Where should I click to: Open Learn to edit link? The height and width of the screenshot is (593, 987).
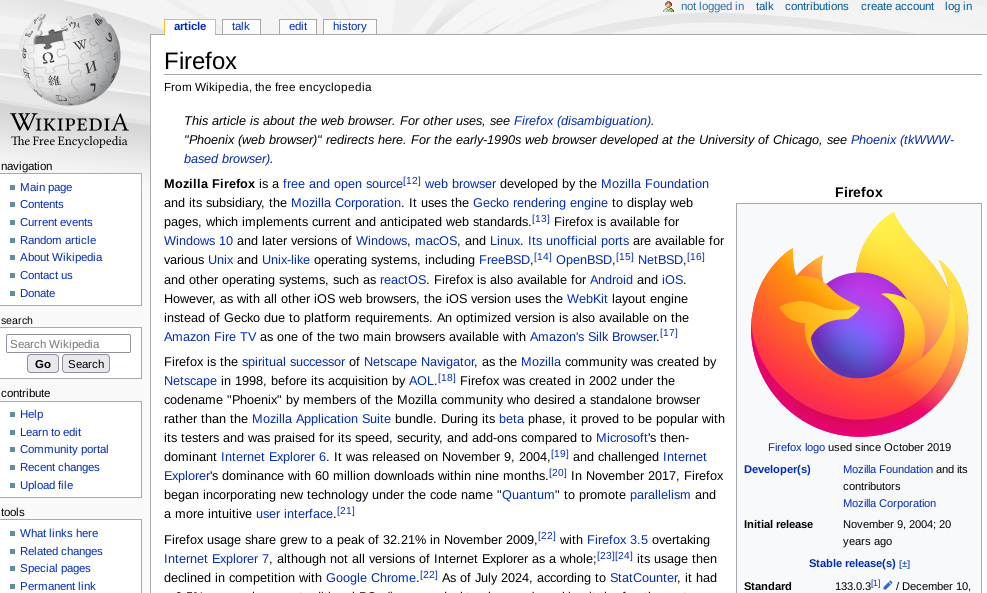[50, 432]
